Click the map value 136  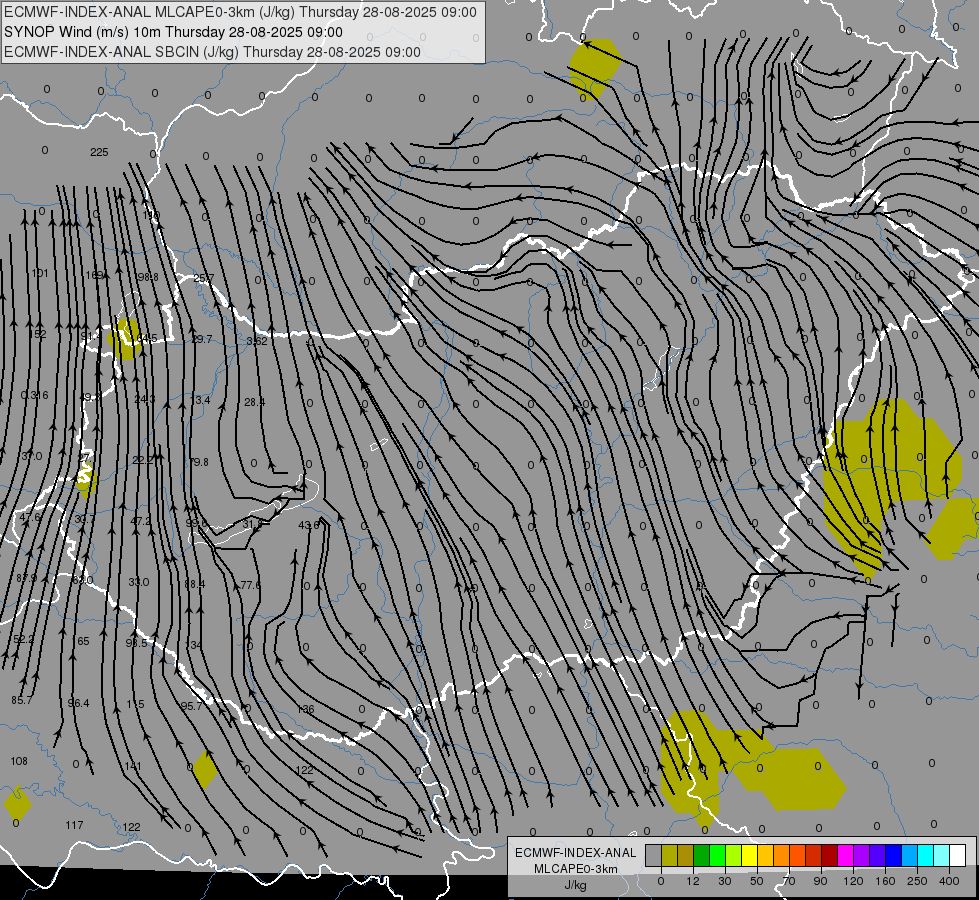pyautogui.click(x=306, y=710)
